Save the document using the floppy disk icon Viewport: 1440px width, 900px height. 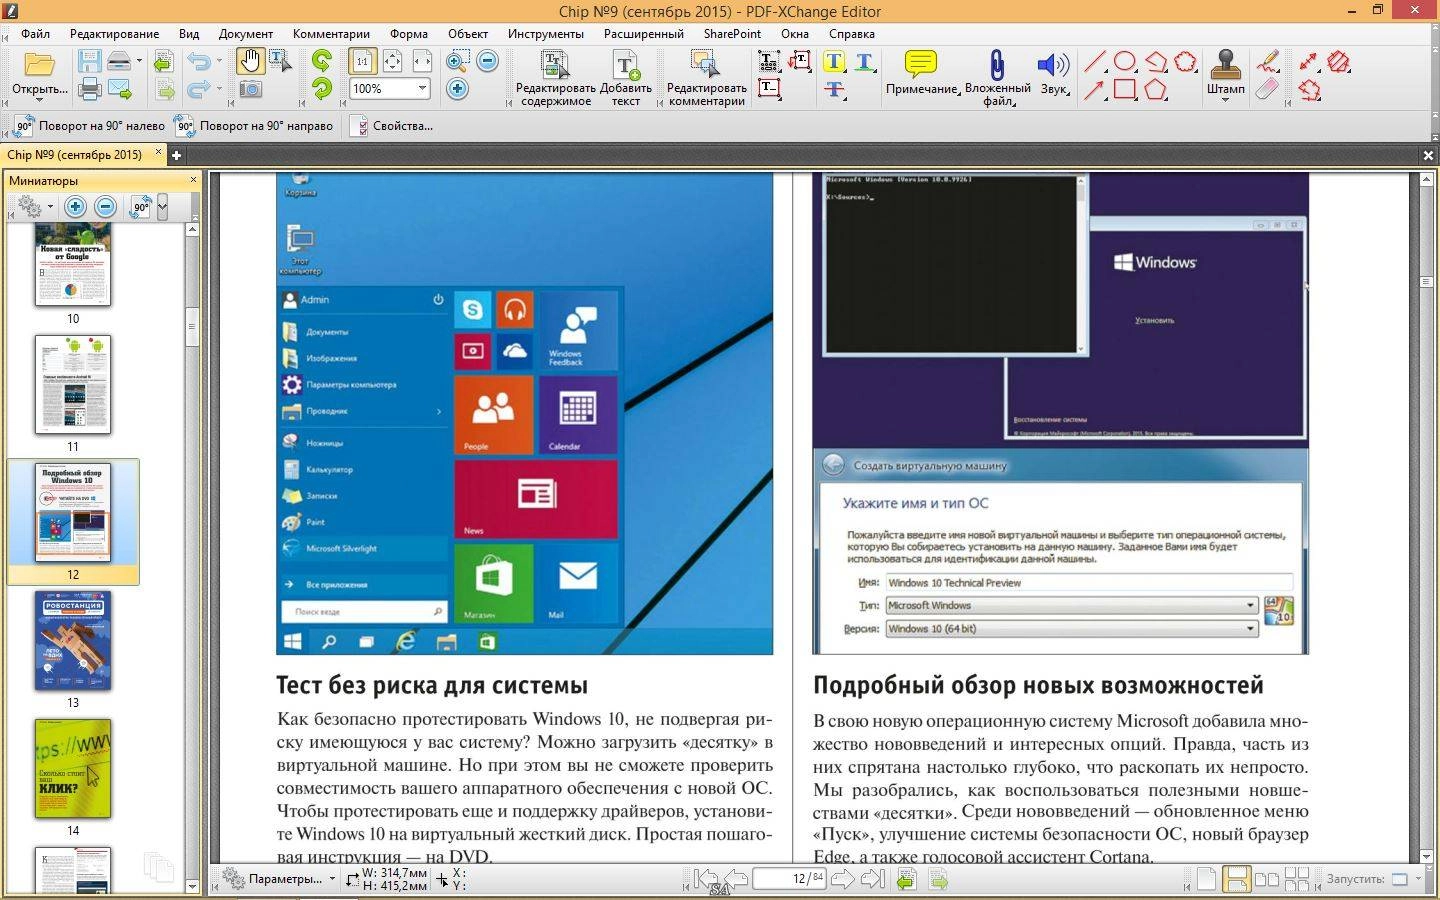[x=90, y=62]
